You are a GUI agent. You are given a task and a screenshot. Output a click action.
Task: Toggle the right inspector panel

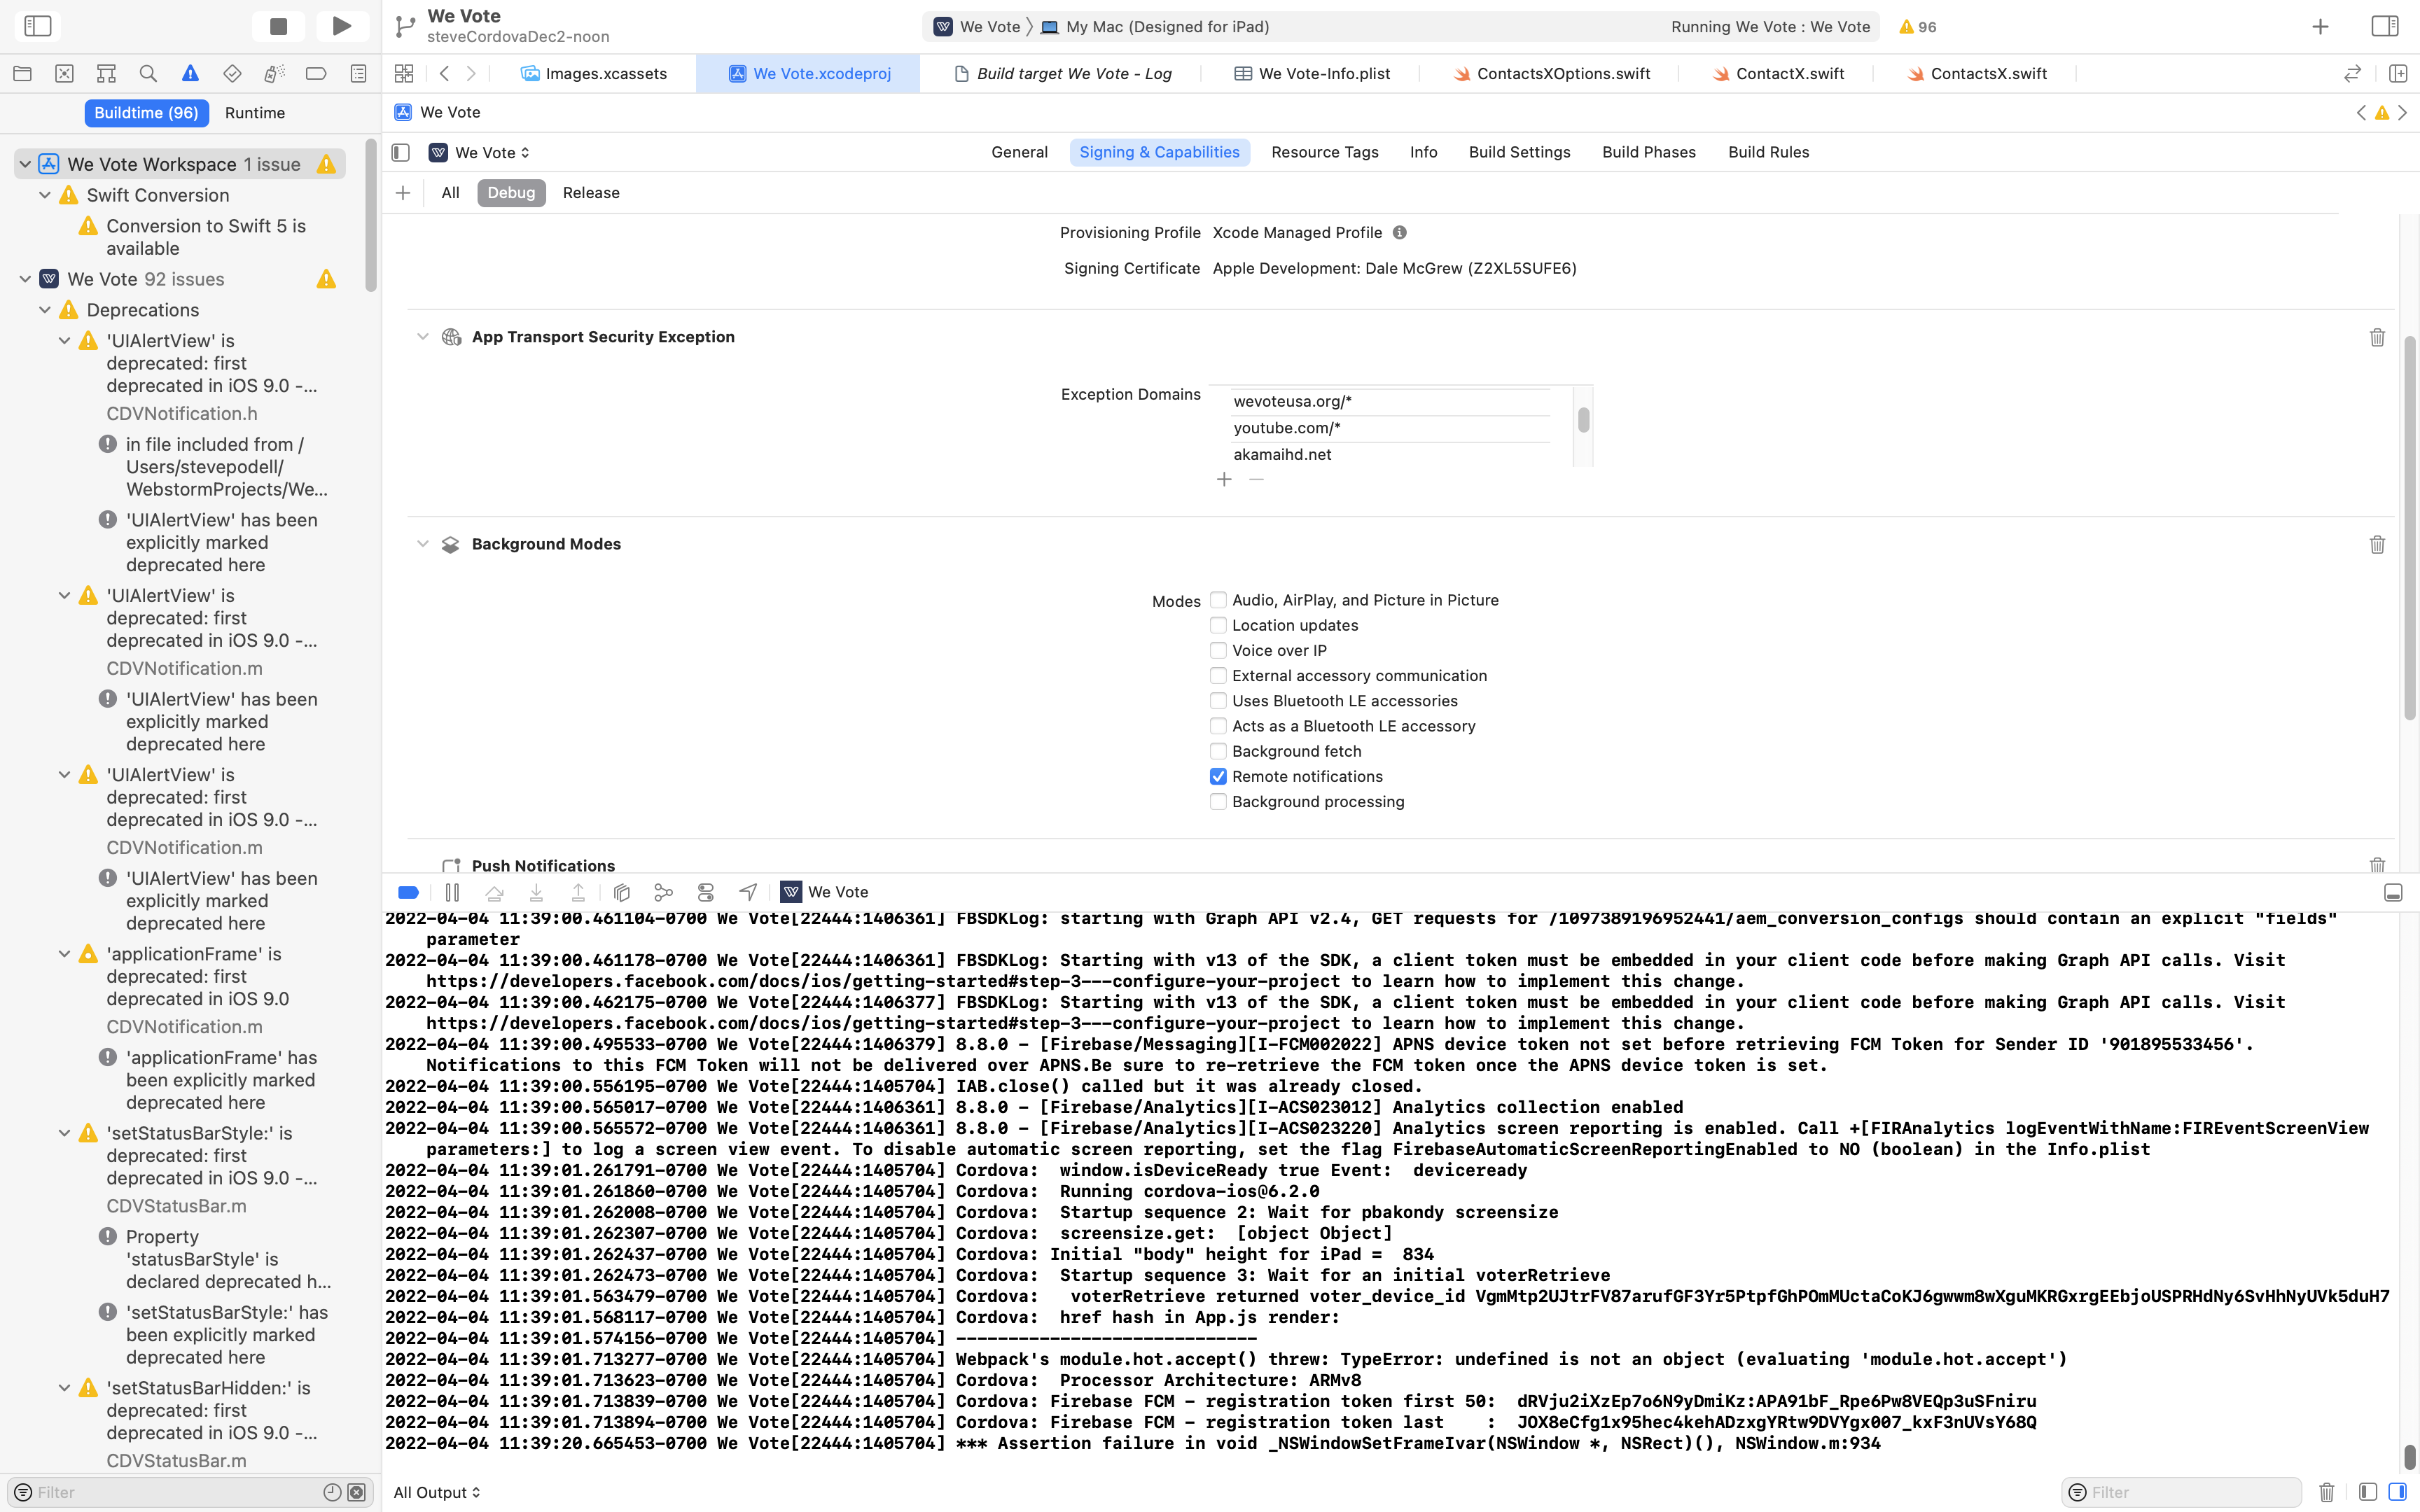(x=2385, y=27)
